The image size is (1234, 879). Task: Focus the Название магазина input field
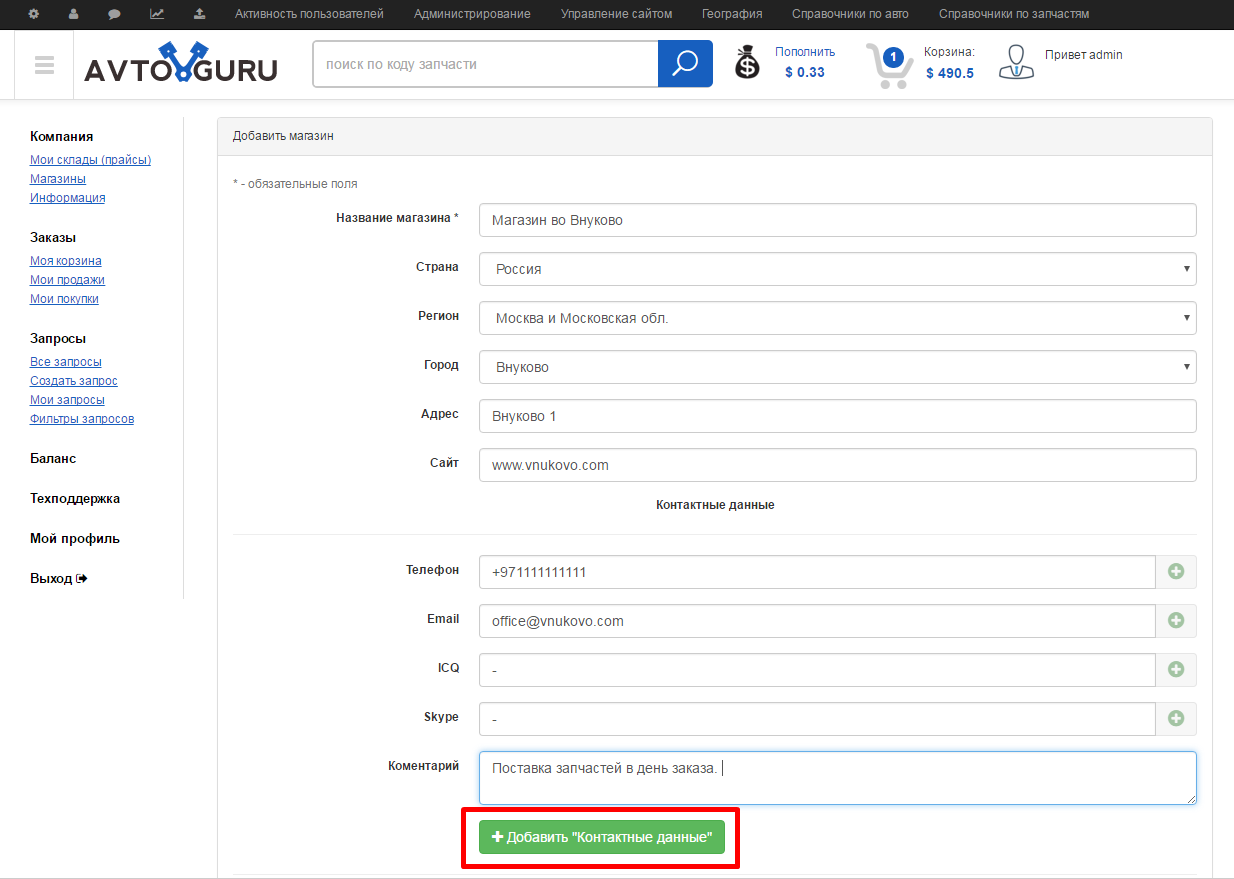click(x=837, y=220)
